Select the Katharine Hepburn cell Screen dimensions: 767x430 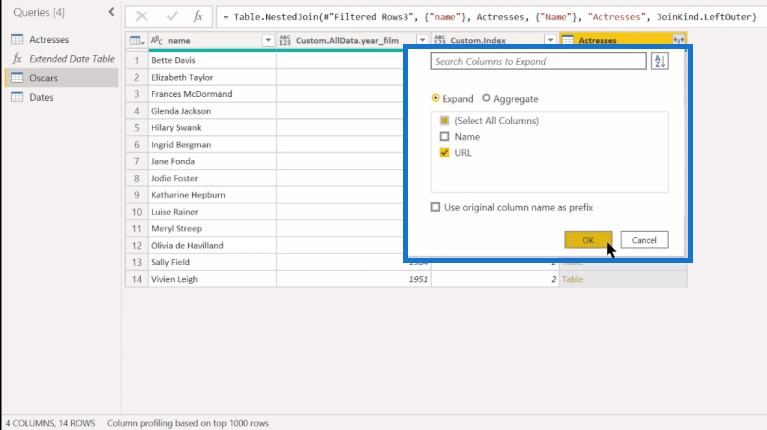[212, 195]
